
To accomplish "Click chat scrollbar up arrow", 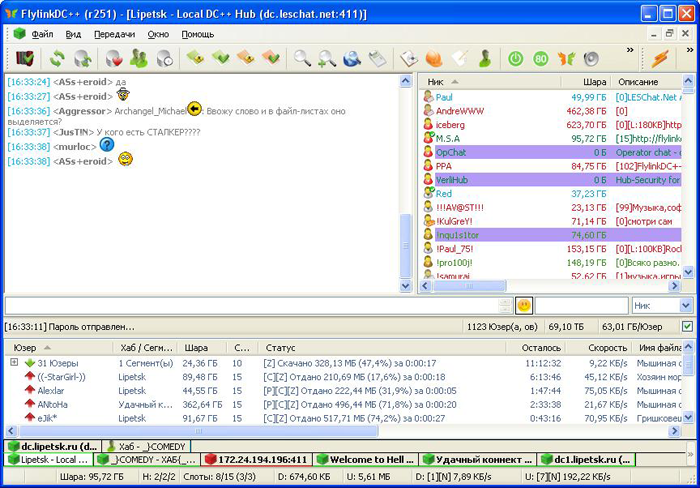I will point(405,81).
